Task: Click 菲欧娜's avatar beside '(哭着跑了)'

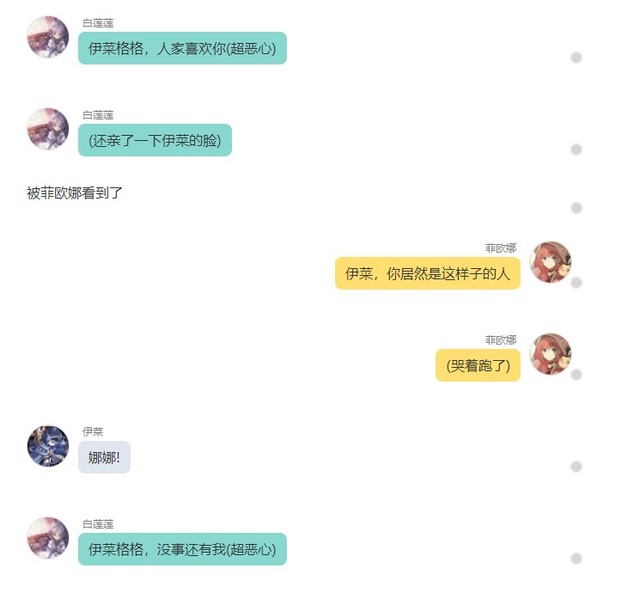Action: (x=550, y=354)
